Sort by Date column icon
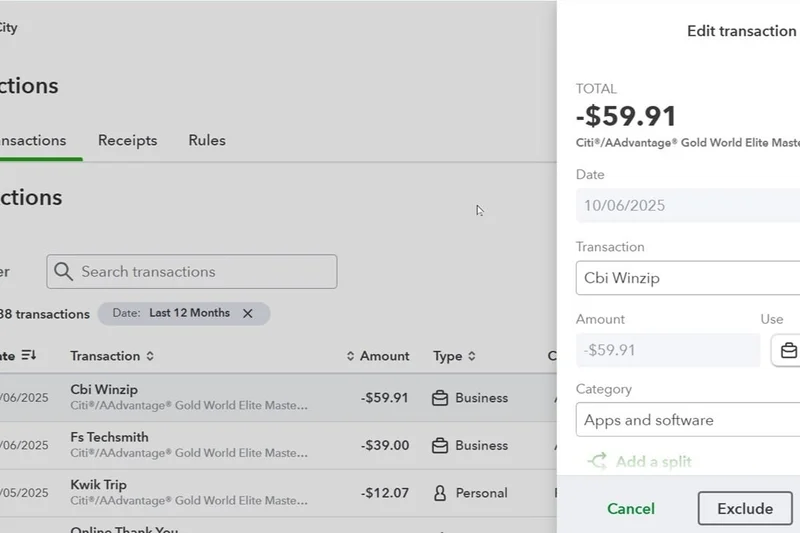This screenshot has width=800, height=533. (x=29, y=355)
